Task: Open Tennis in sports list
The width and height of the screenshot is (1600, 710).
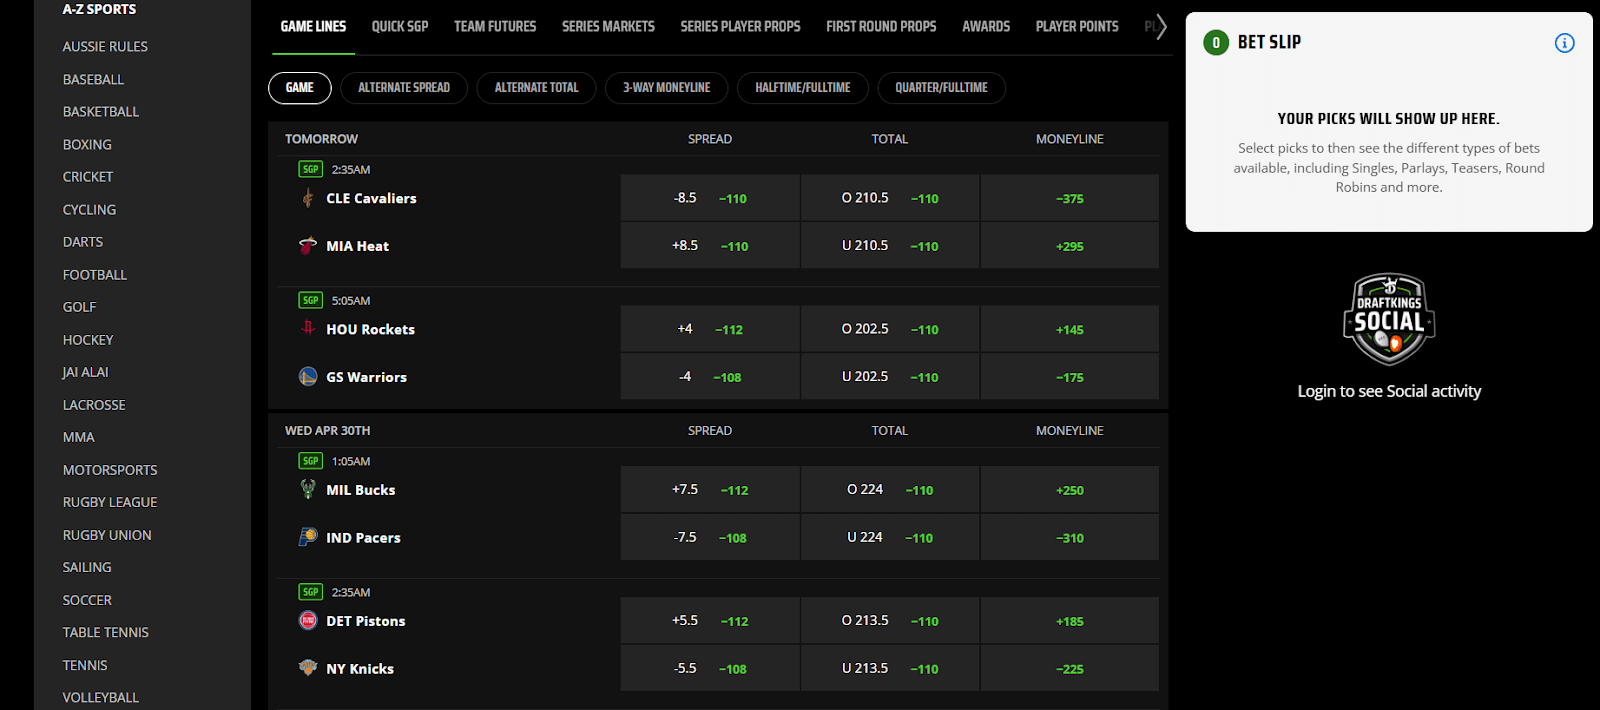Action: (85, 665)
